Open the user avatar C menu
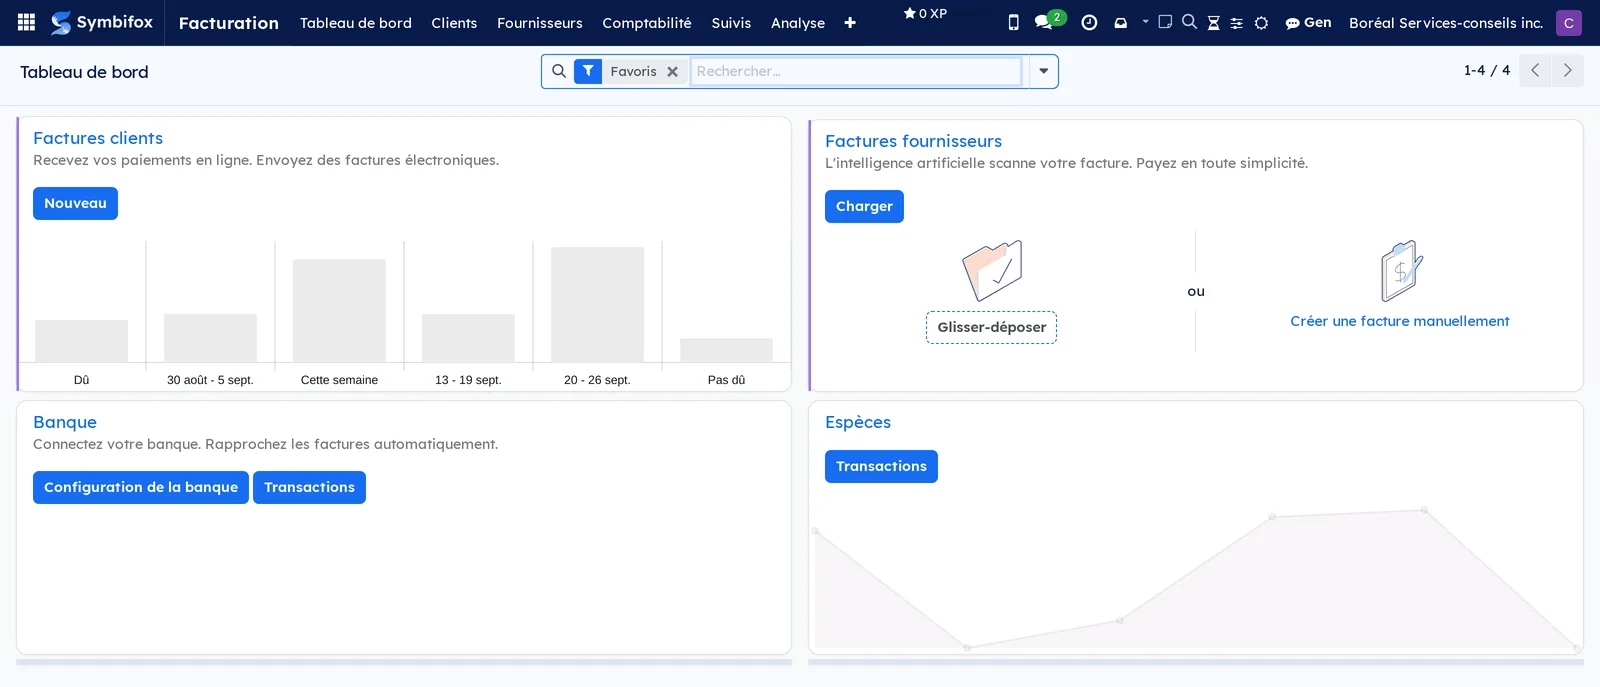The height and width of the screenshot is (687, 1600). (1569, 22)
